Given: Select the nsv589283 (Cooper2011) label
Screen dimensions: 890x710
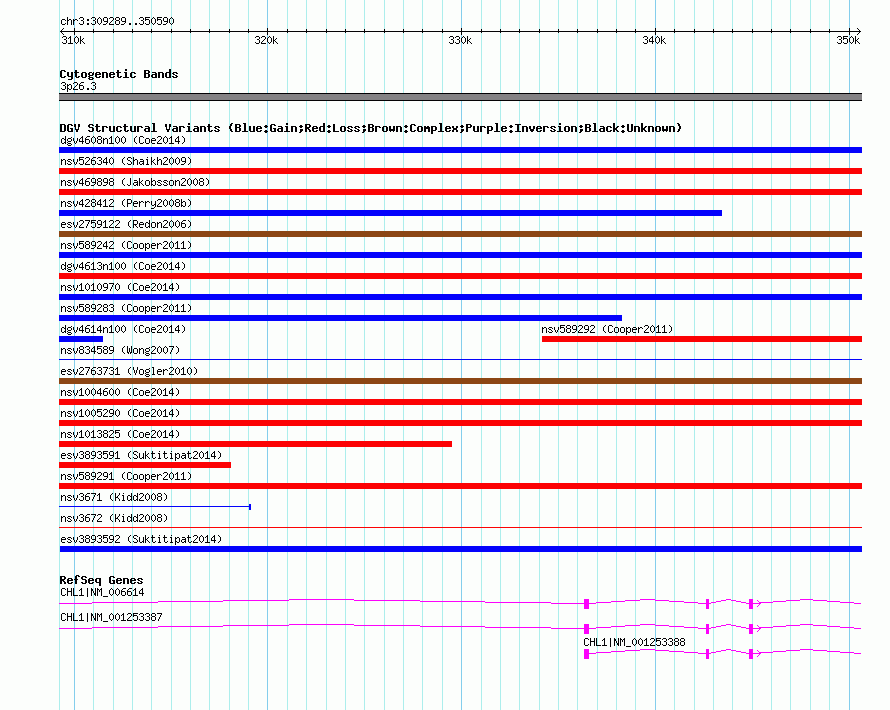Looking at the screenshot, I should (126, 308).
